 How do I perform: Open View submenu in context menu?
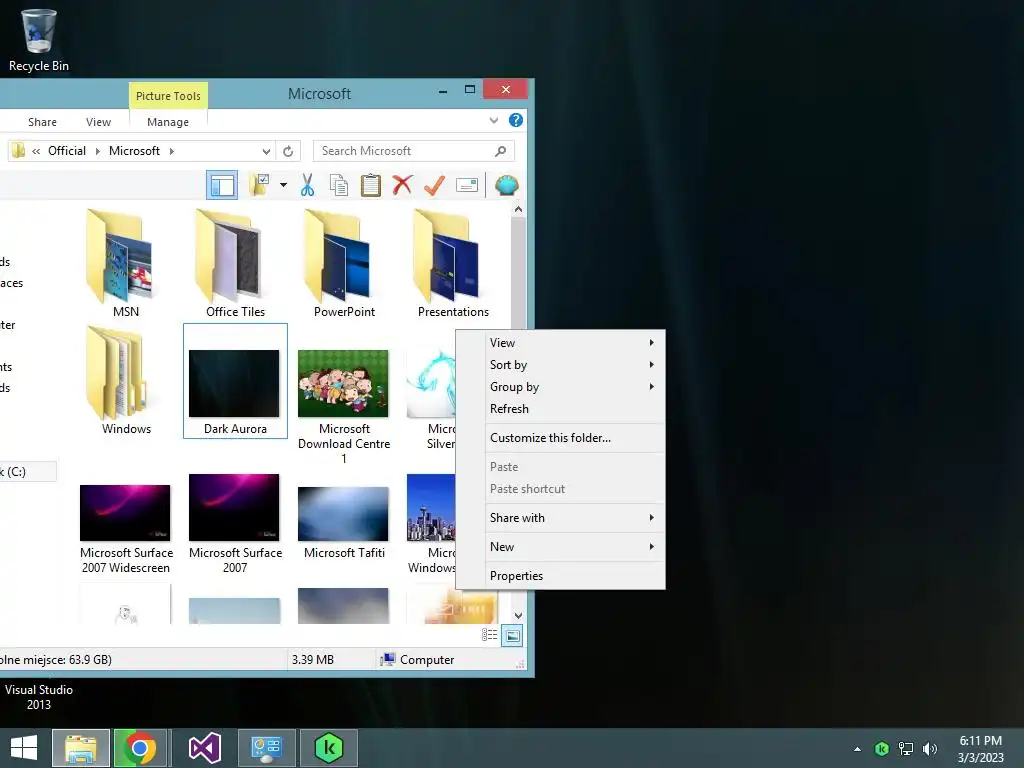(x=574, y=343)
